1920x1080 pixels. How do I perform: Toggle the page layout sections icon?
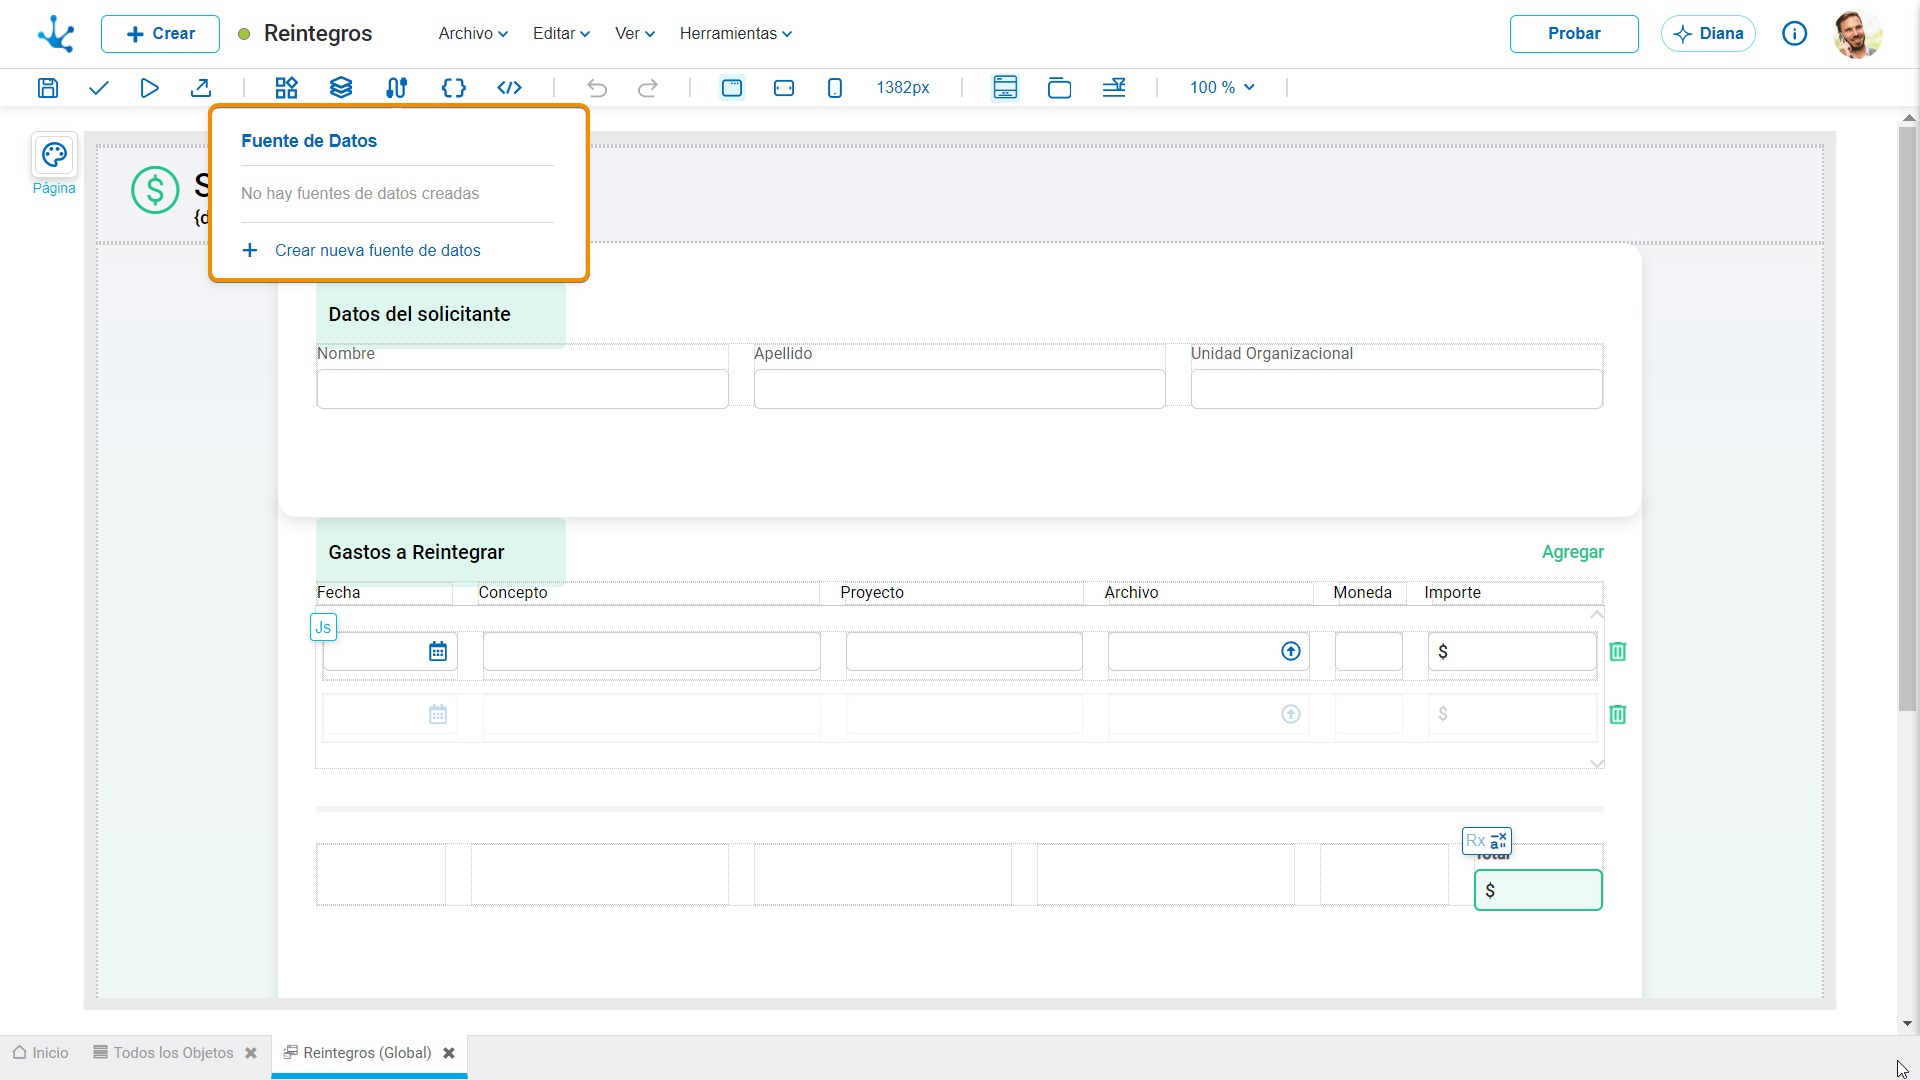[1005, 88]
